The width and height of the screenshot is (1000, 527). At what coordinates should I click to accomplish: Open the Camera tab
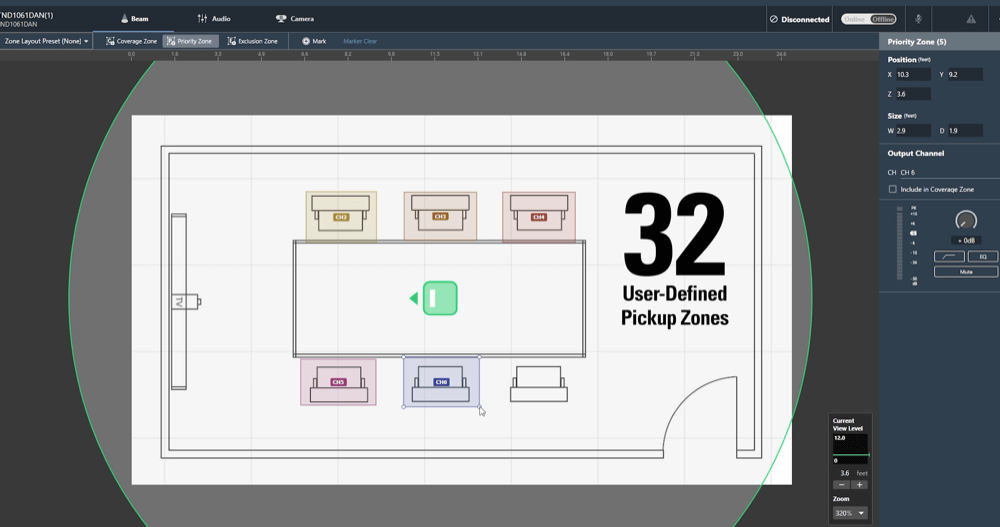tap(295, 19)
